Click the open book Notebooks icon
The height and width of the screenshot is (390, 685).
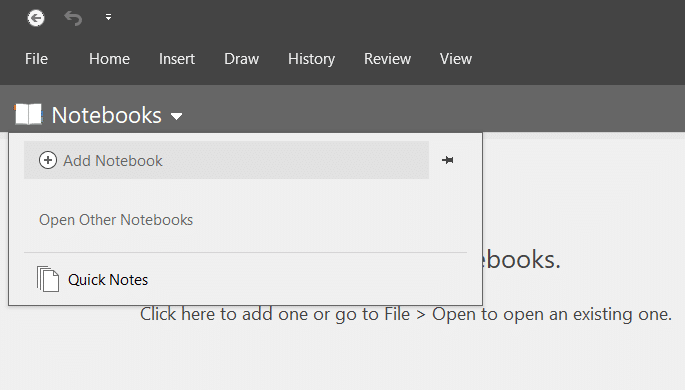coord(28,114)
